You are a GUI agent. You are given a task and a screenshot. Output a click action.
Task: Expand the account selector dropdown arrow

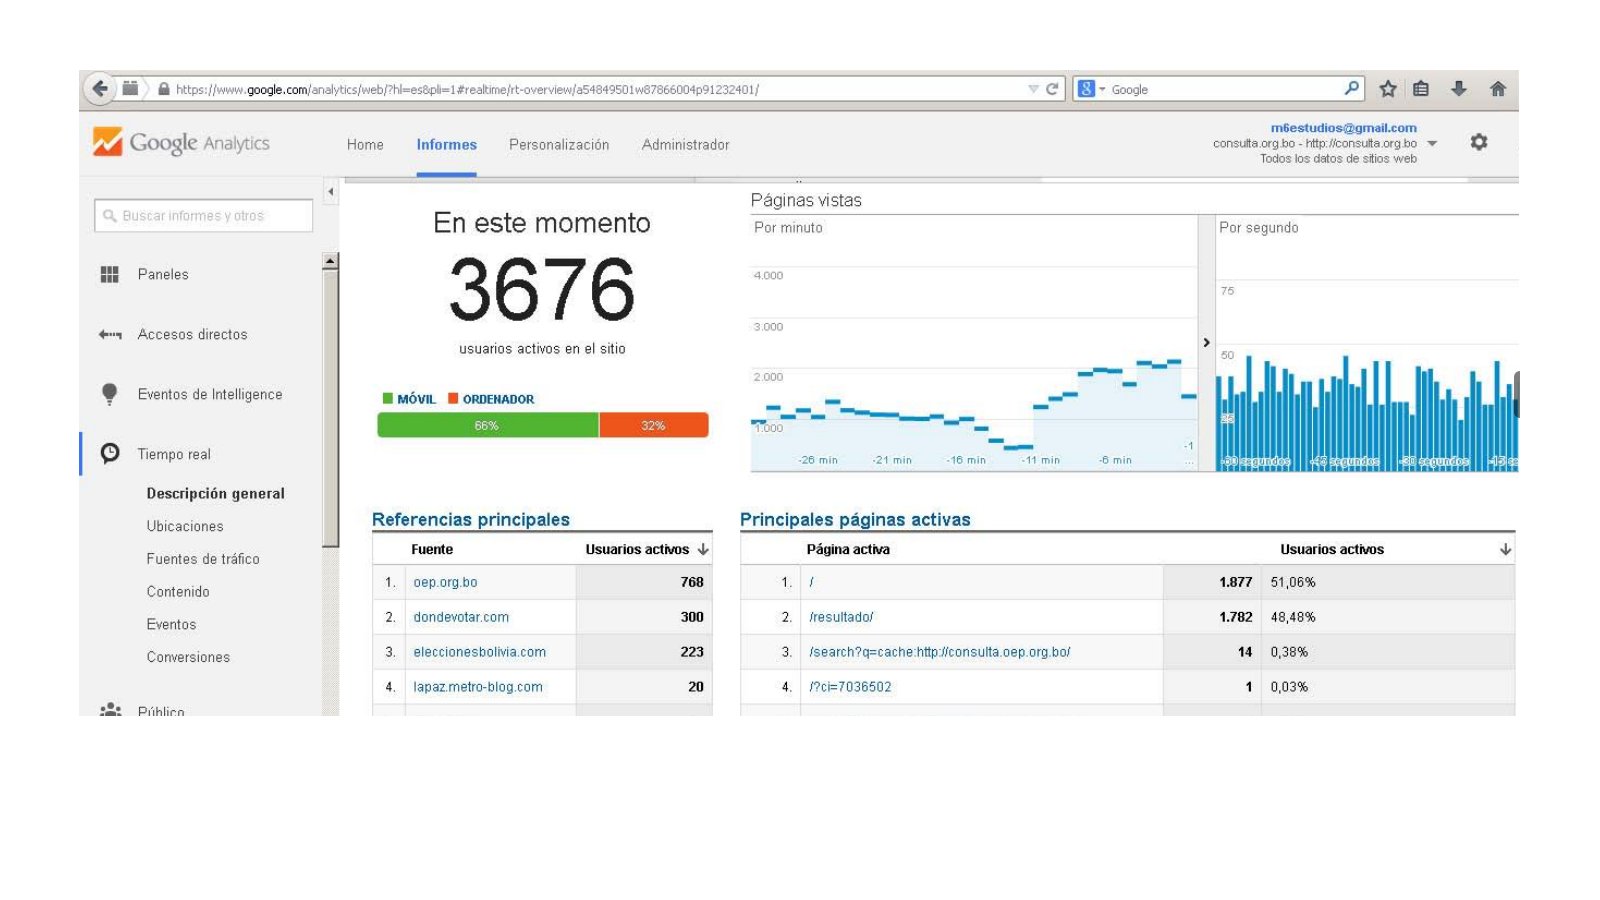pos(1432,143)
